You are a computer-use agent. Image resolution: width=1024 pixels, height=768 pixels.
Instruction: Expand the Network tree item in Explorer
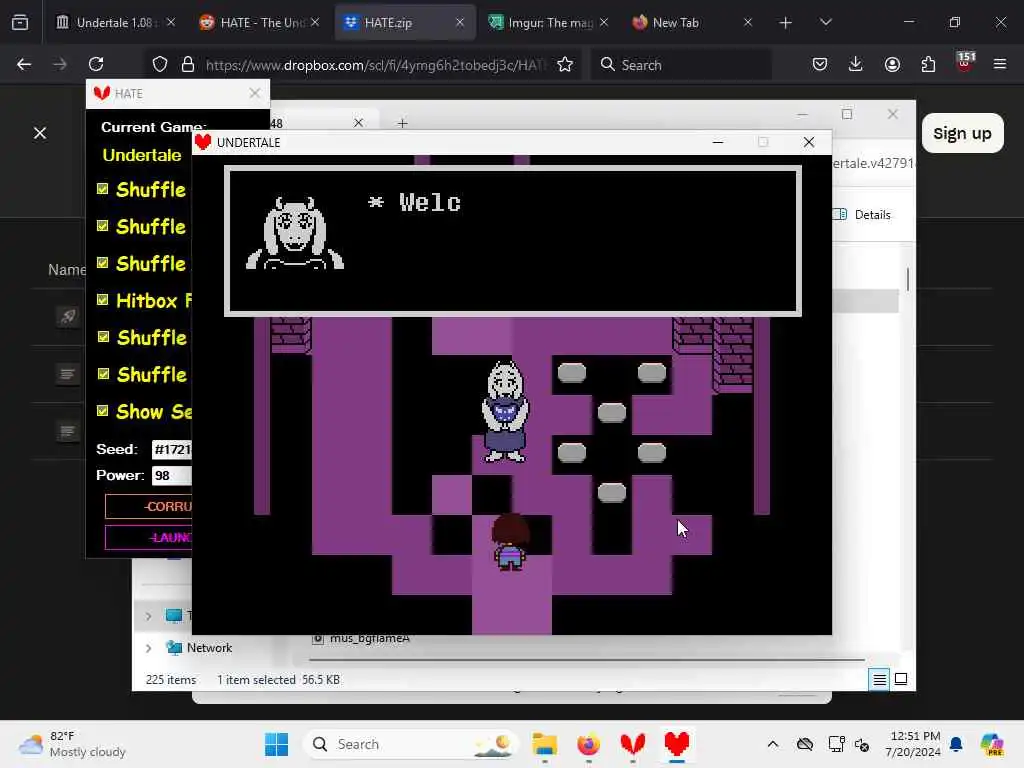(x=148, y=648)
